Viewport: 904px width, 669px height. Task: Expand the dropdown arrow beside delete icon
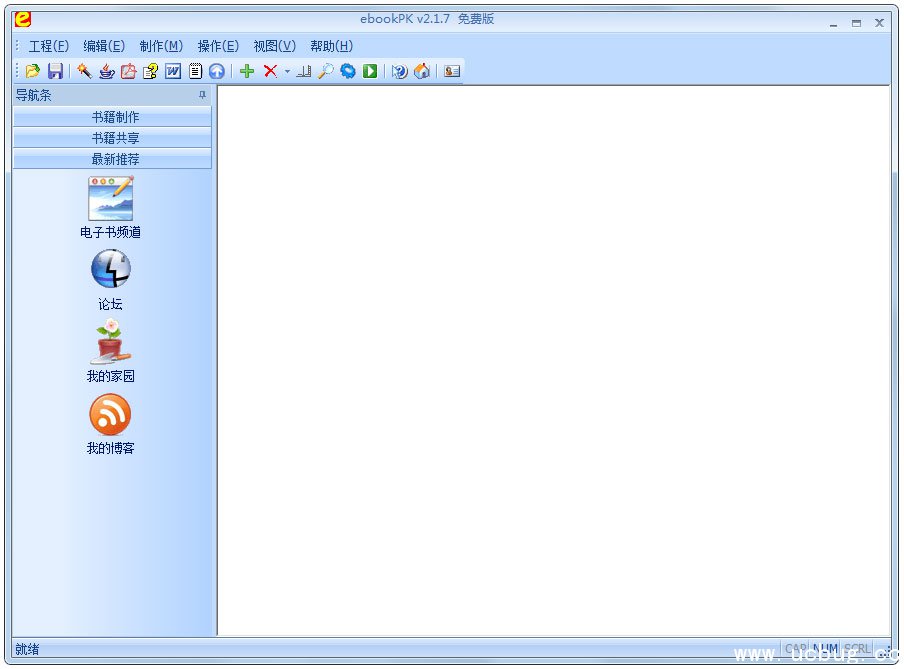287,72
